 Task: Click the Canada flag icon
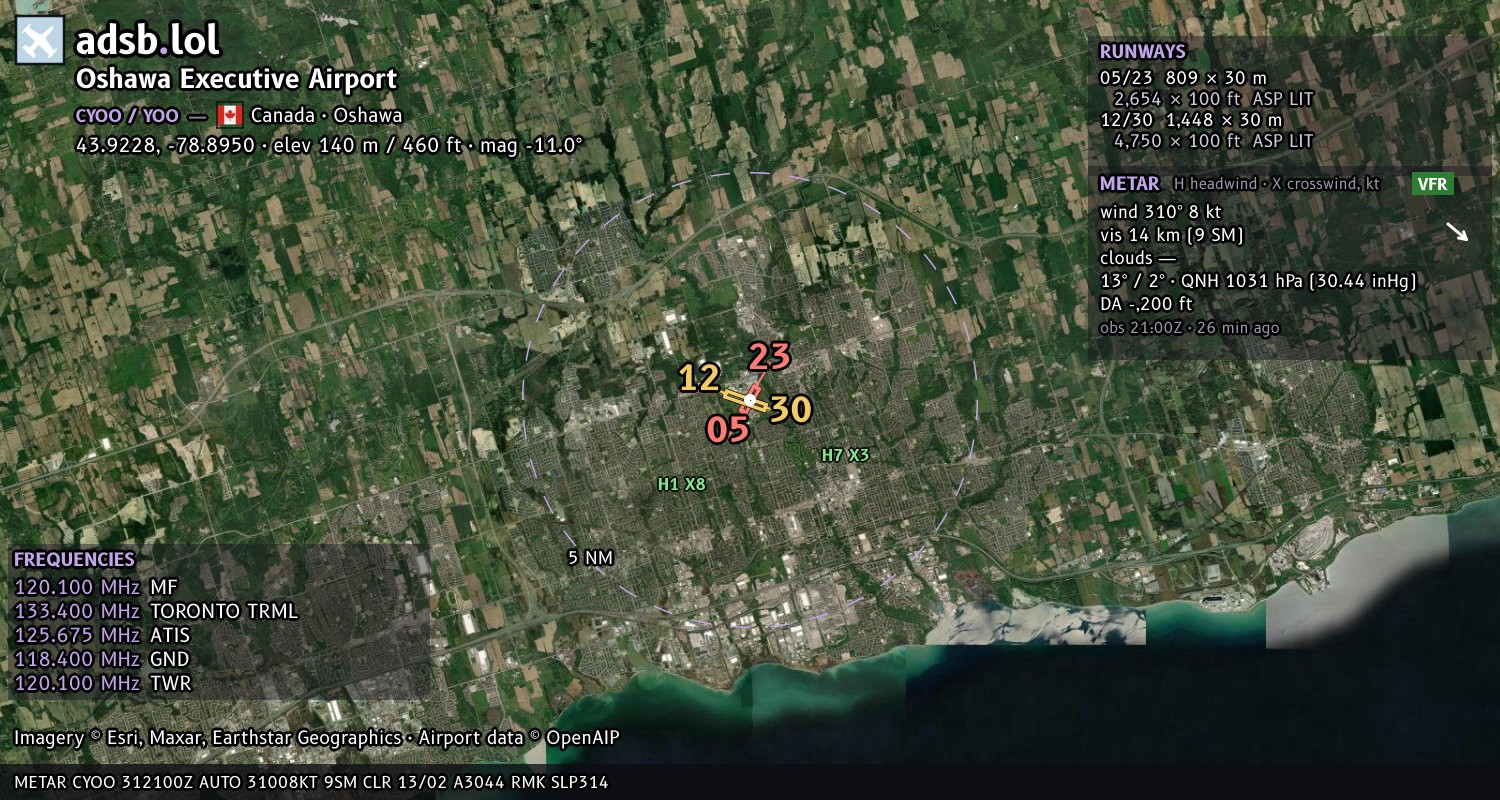(230, 115)
